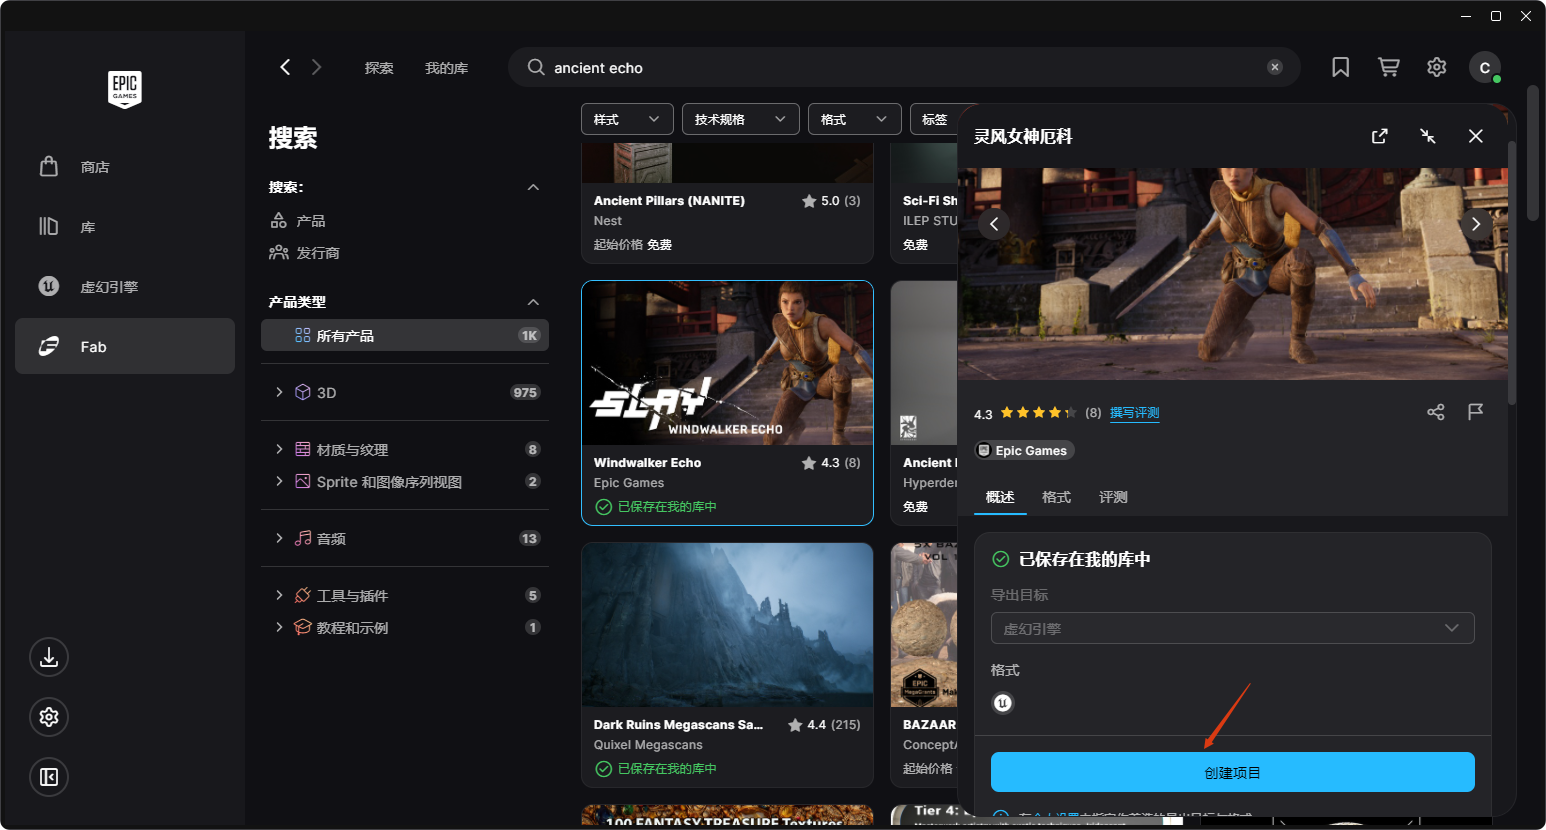Screen dimensions: 1546x830
Task: Open the 标签 filter dropdown
Action: click(x=935, y=119)
